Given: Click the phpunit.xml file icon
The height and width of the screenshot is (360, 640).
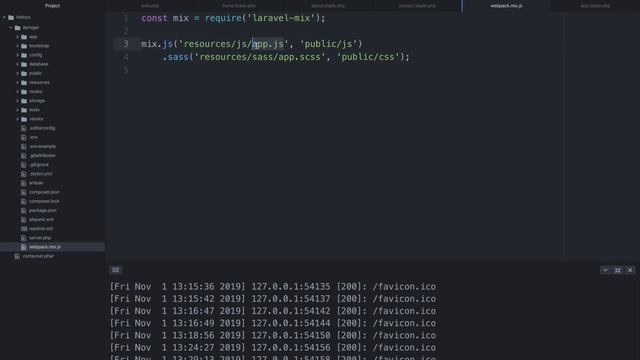Looking at the screenshot, I should tap(24, 219).
